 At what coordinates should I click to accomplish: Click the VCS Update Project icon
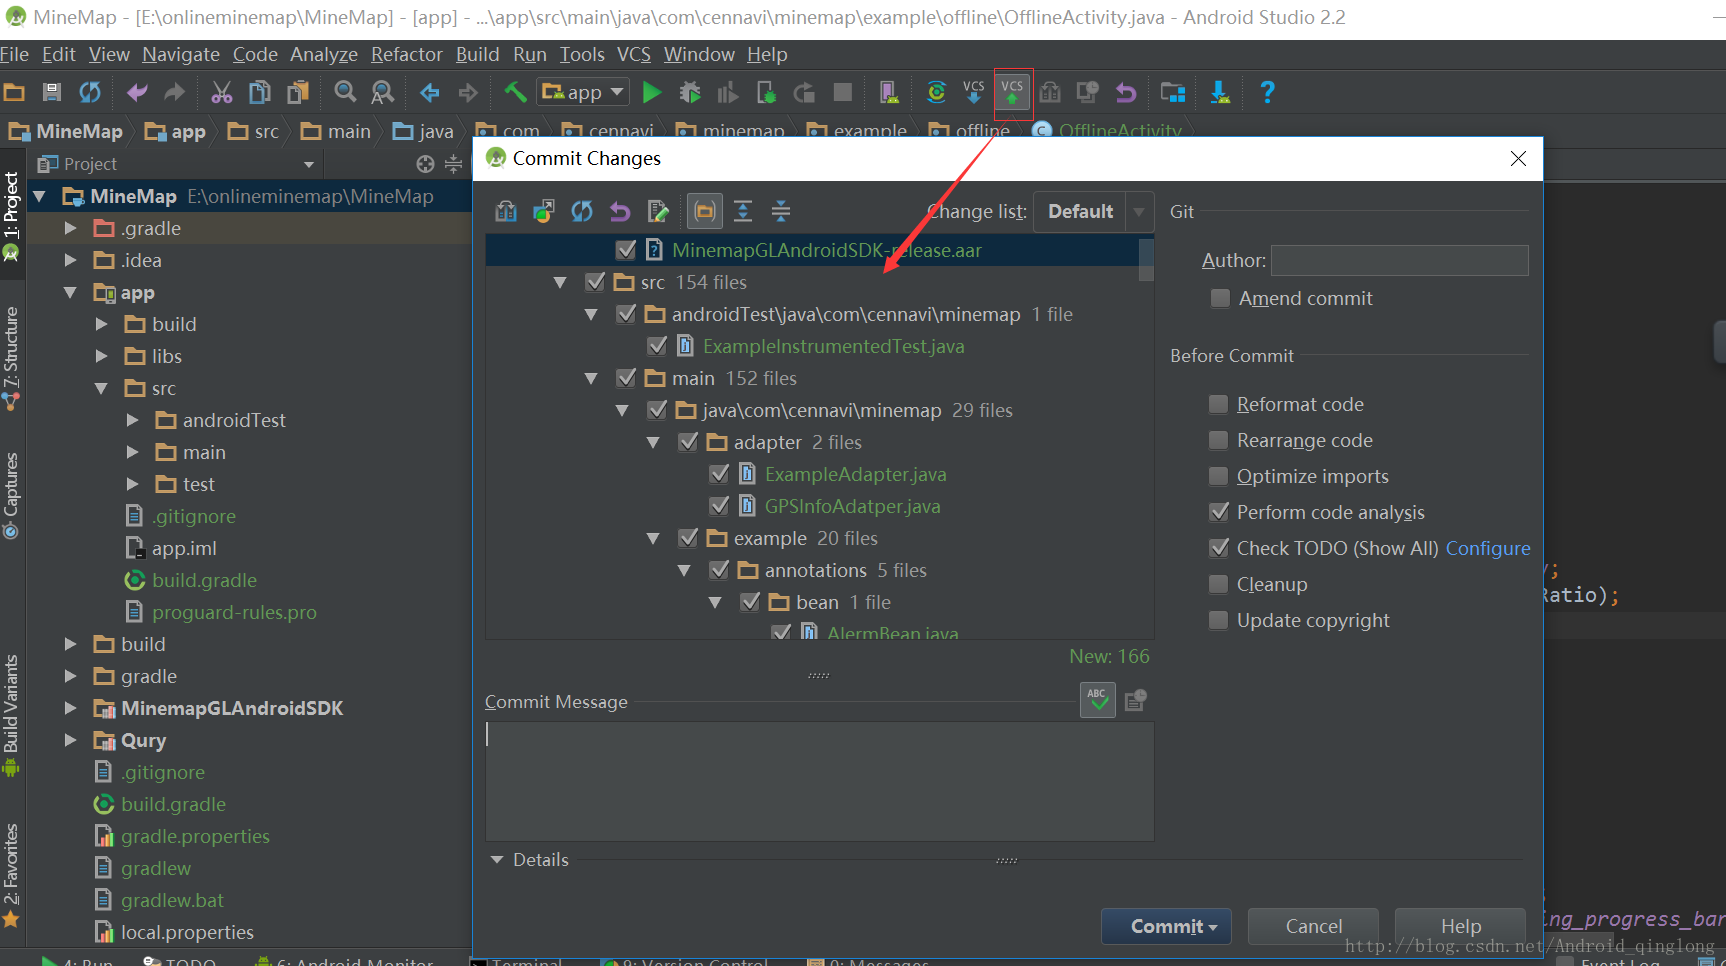974,93
